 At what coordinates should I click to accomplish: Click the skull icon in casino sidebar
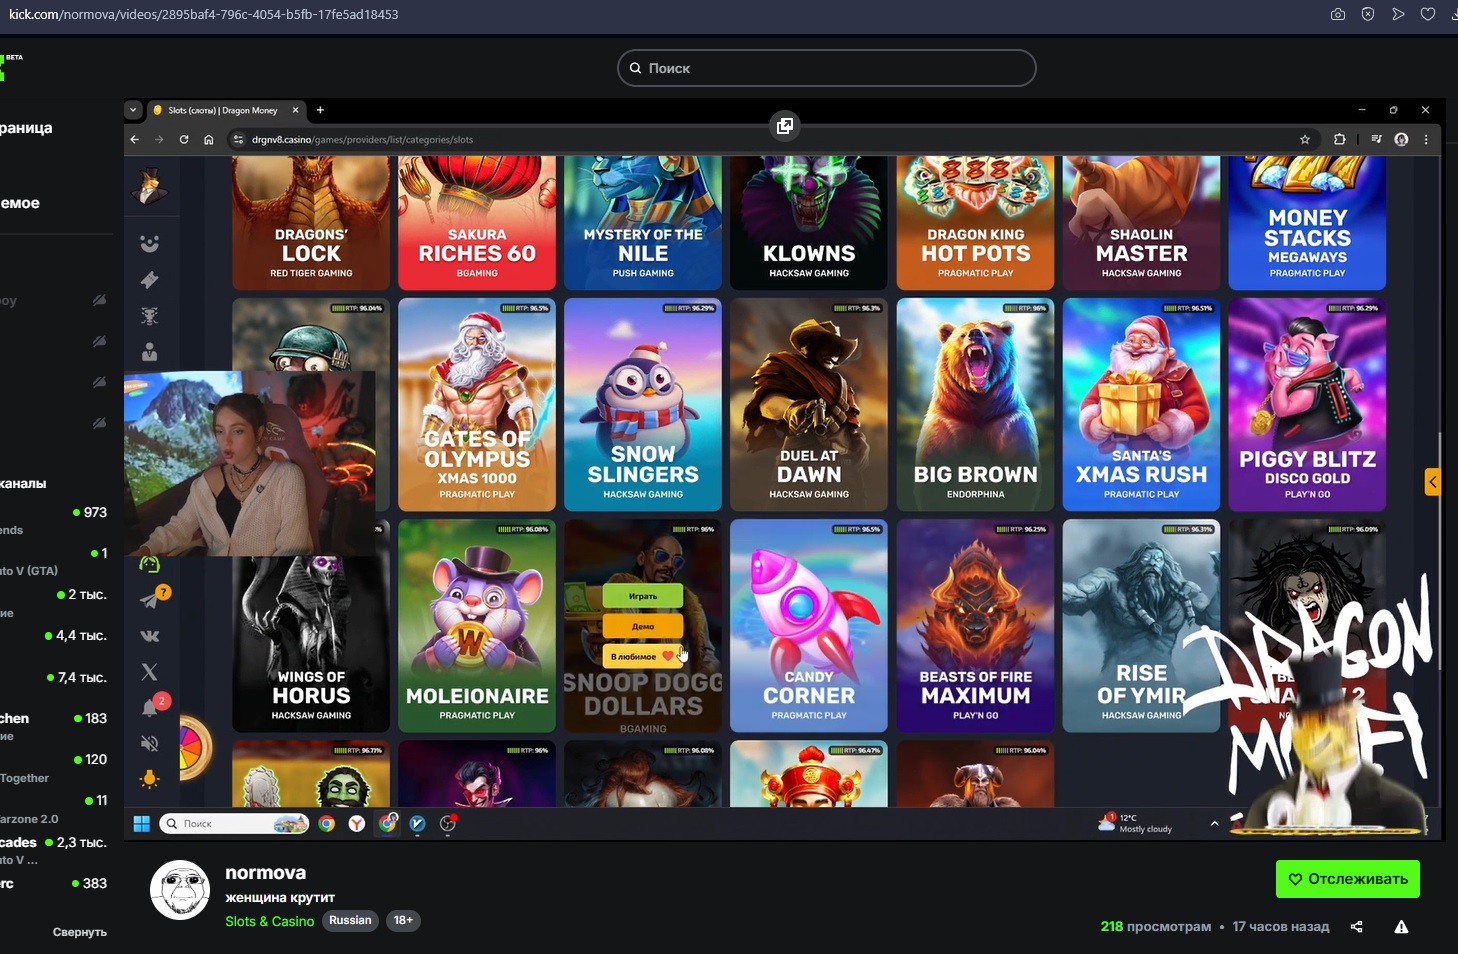(x=150, y=316)
